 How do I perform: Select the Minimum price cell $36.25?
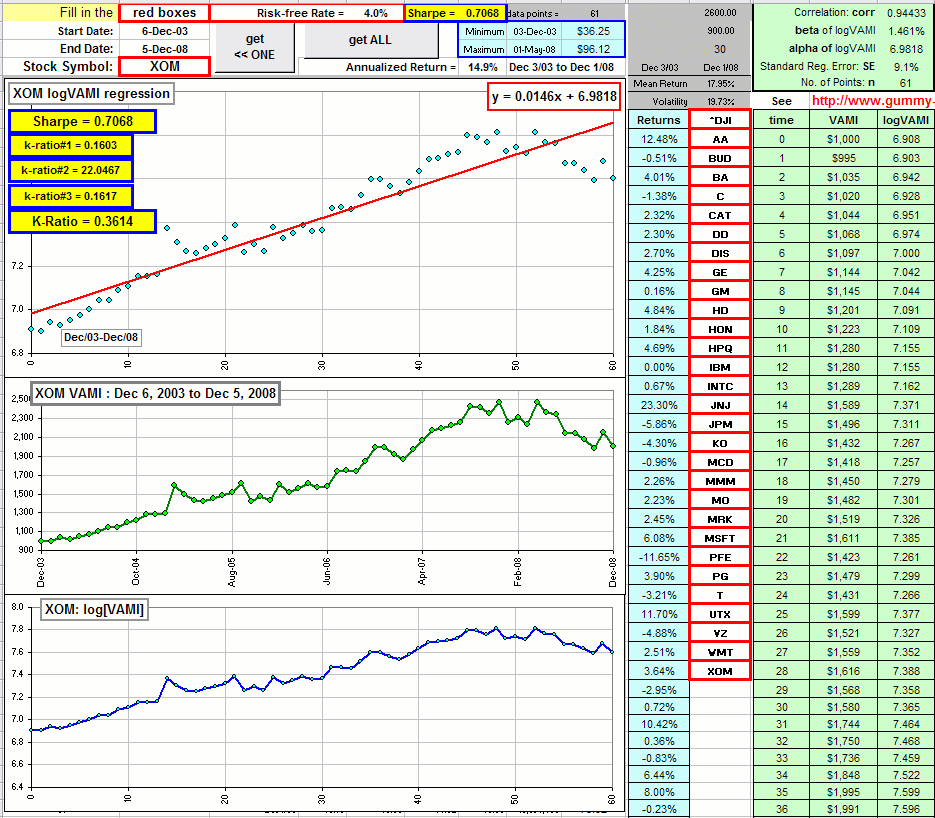(x=593, y=31)
